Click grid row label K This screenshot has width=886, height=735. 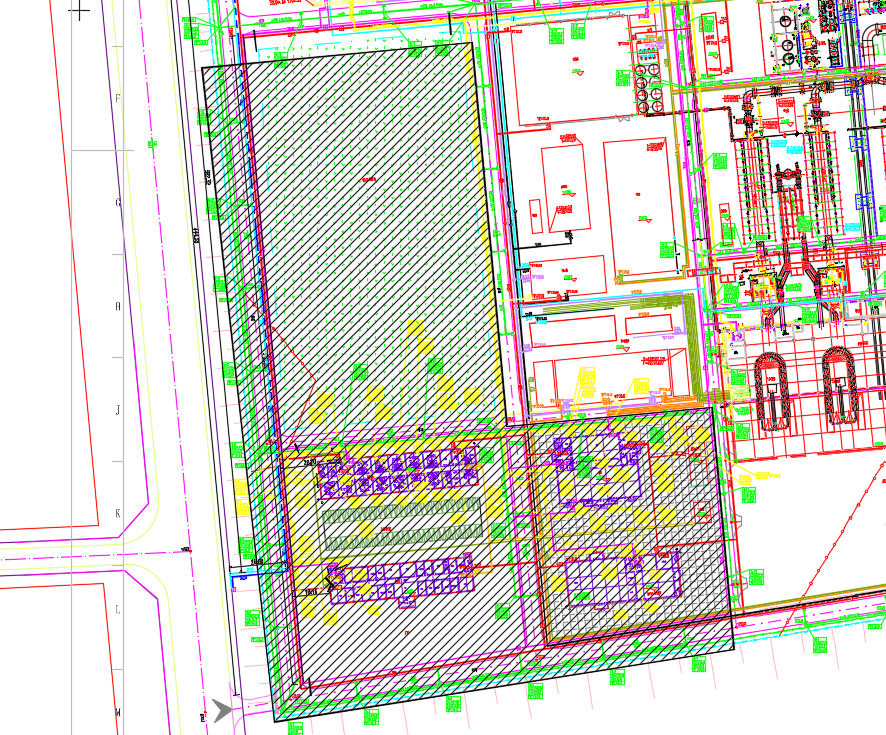tap(118, 514)
